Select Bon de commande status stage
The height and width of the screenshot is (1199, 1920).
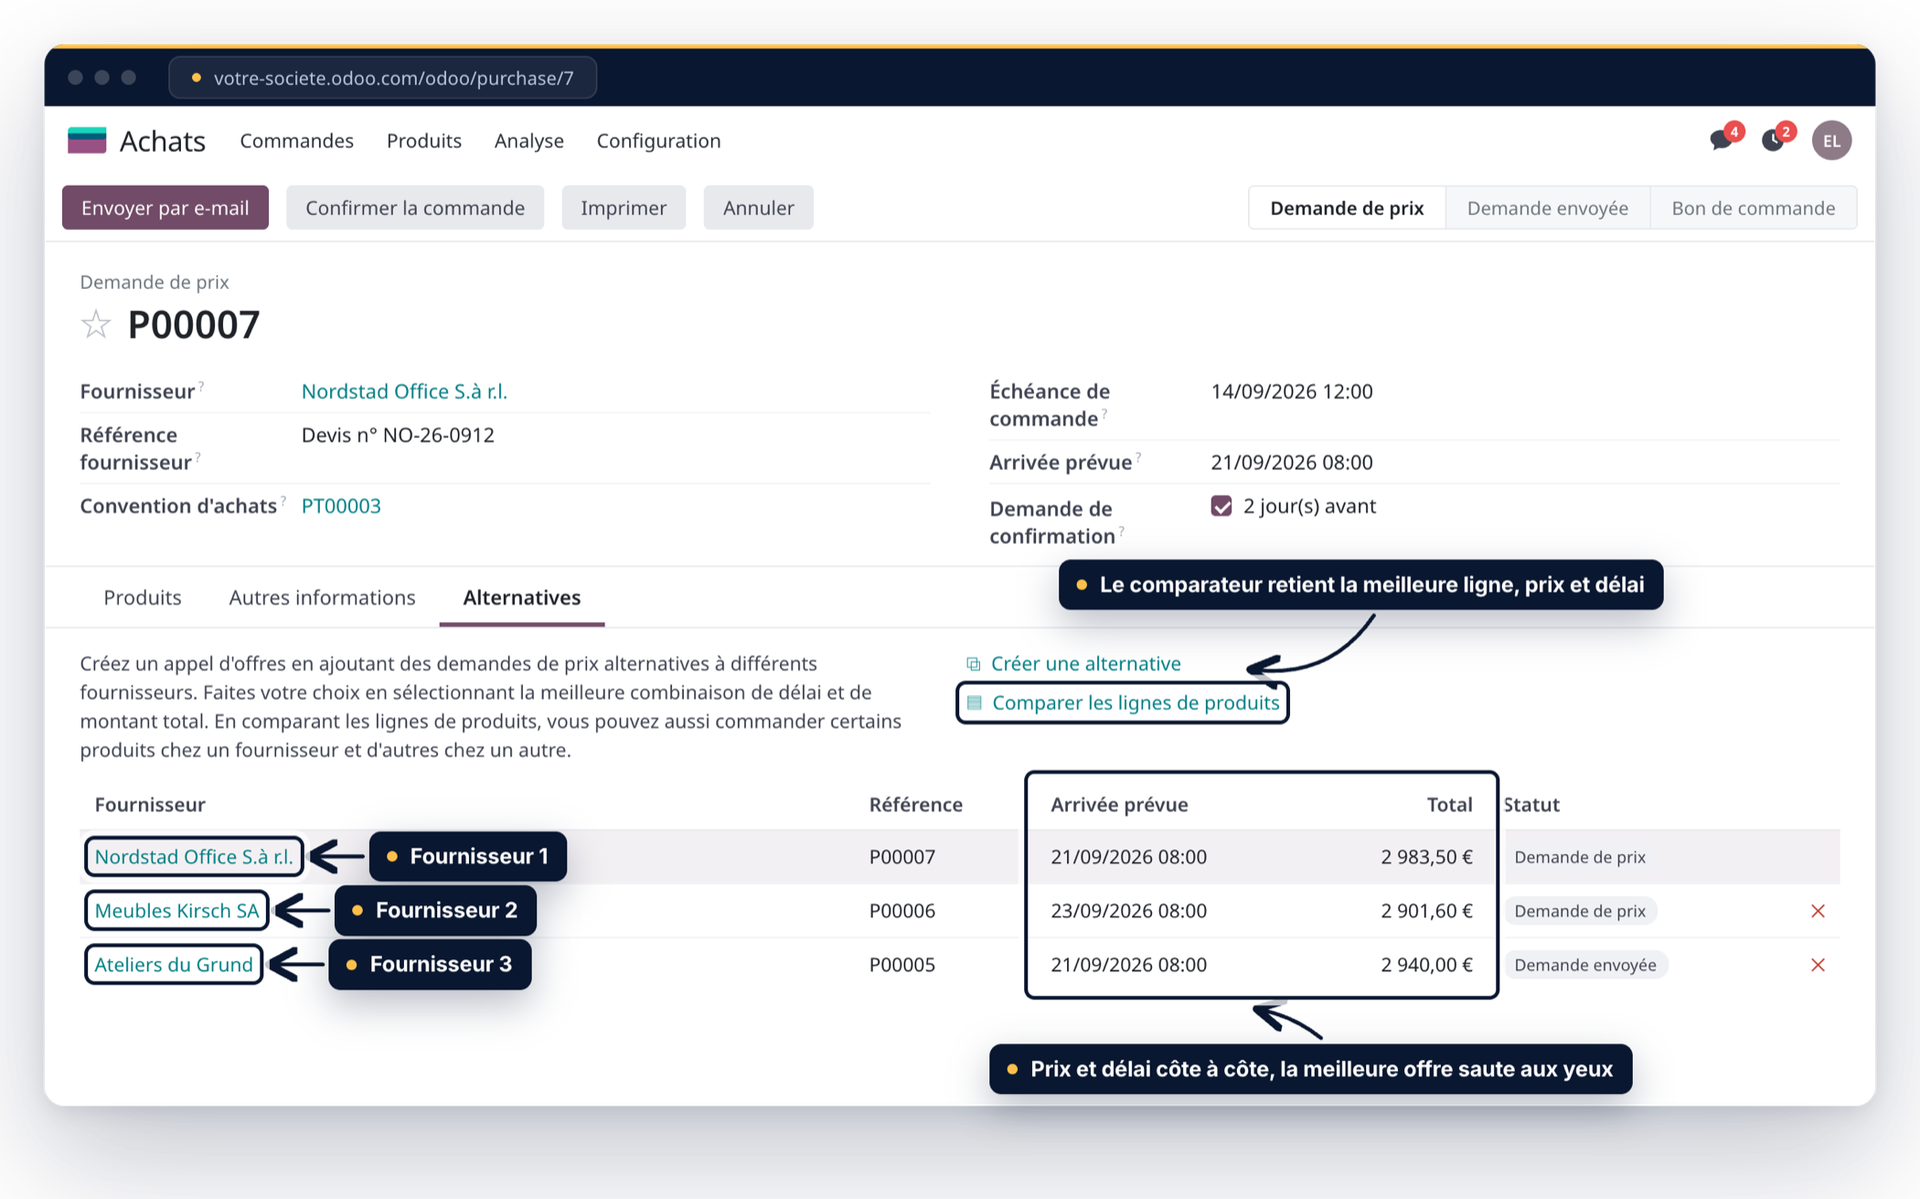tap(1753, 208)
